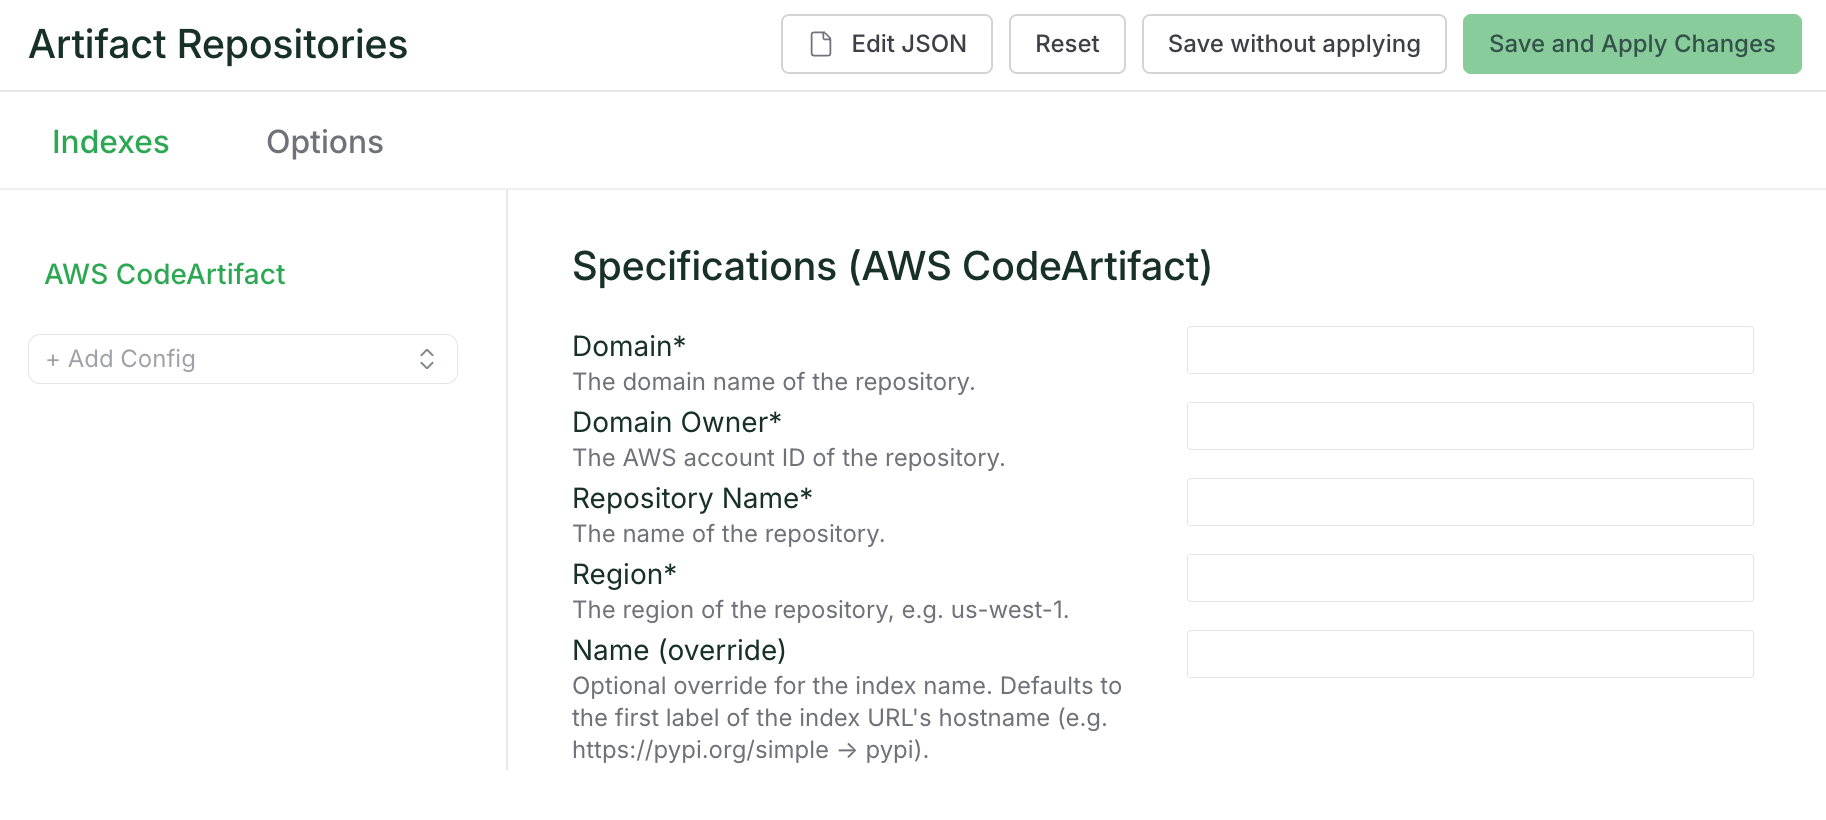Focus the Name (override) input field
Screen dimensions: 1826x820
tap(1470, 654)
